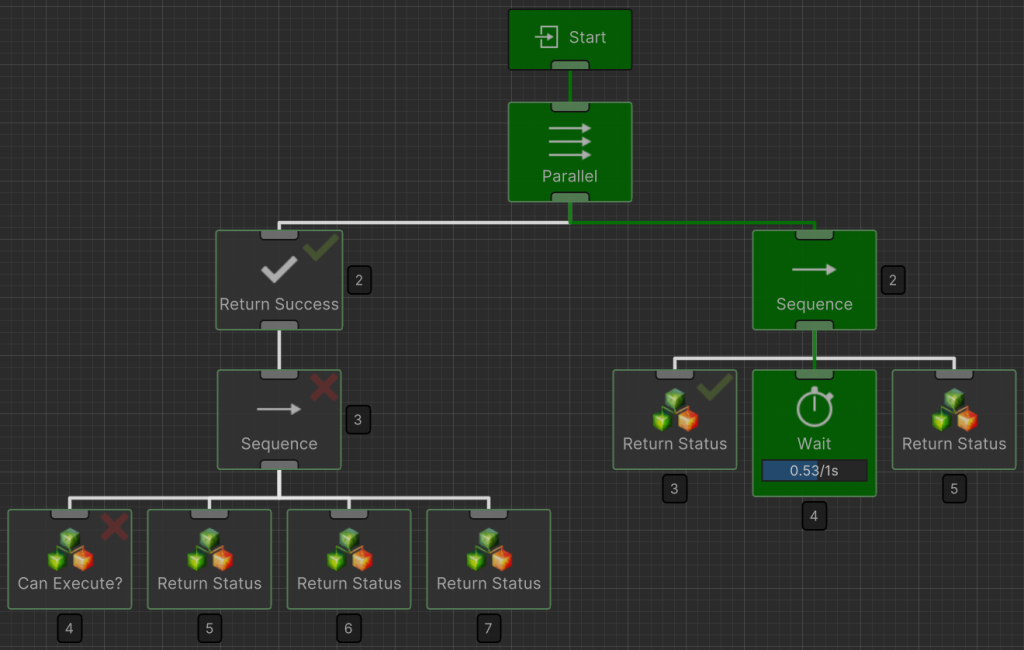This screenshot has height=650, width=1024.
Task: Click the red X status mark on the gray Sequence node
Action: (323, 387)
